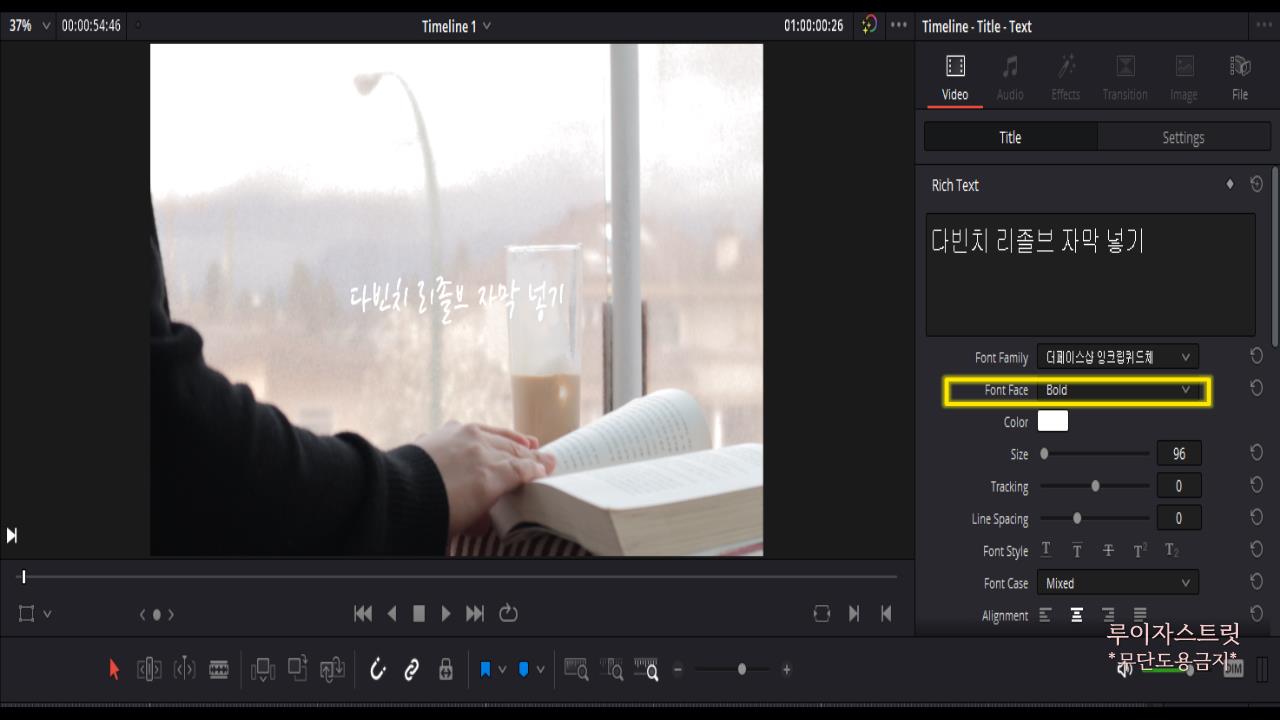Open the Font Family dropdown
Screen dimensions: 1280x720
tap(1118, 357)
